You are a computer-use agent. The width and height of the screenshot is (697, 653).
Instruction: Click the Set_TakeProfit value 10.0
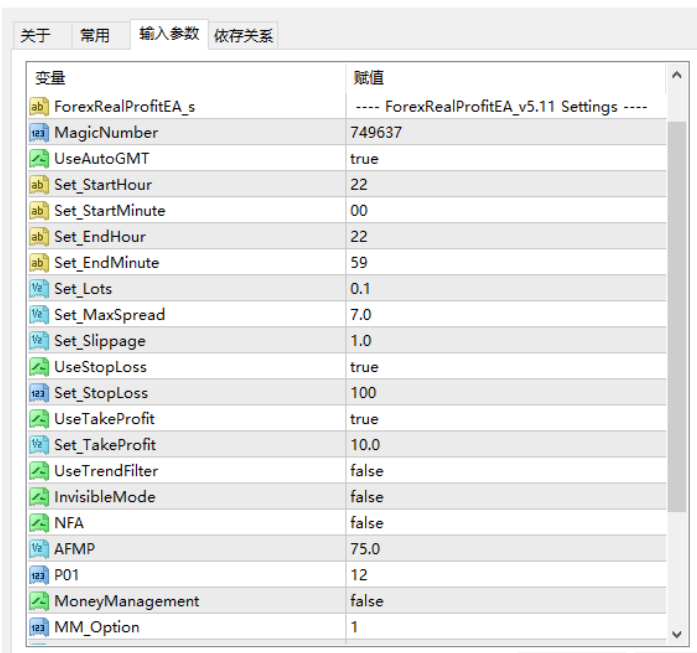[x=365, y=445]
